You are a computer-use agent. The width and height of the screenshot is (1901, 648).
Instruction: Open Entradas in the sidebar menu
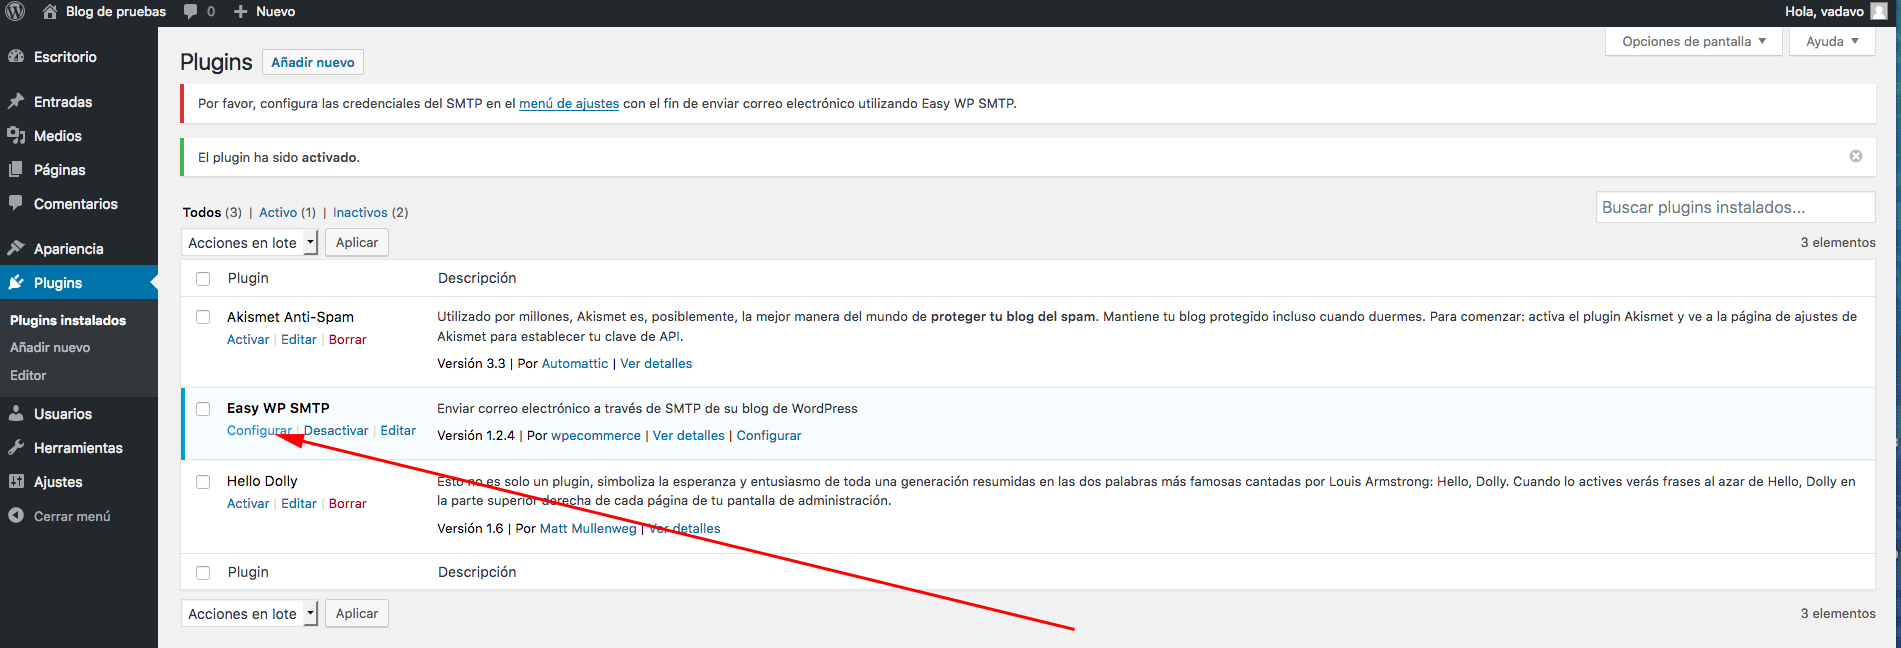pyautogui.click(x=63, y=102)
